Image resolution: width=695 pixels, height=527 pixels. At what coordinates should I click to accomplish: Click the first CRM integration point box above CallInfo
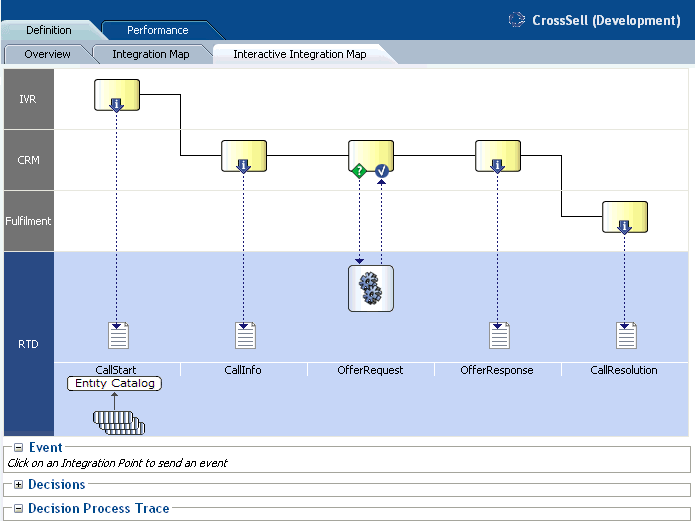[244, 156]
